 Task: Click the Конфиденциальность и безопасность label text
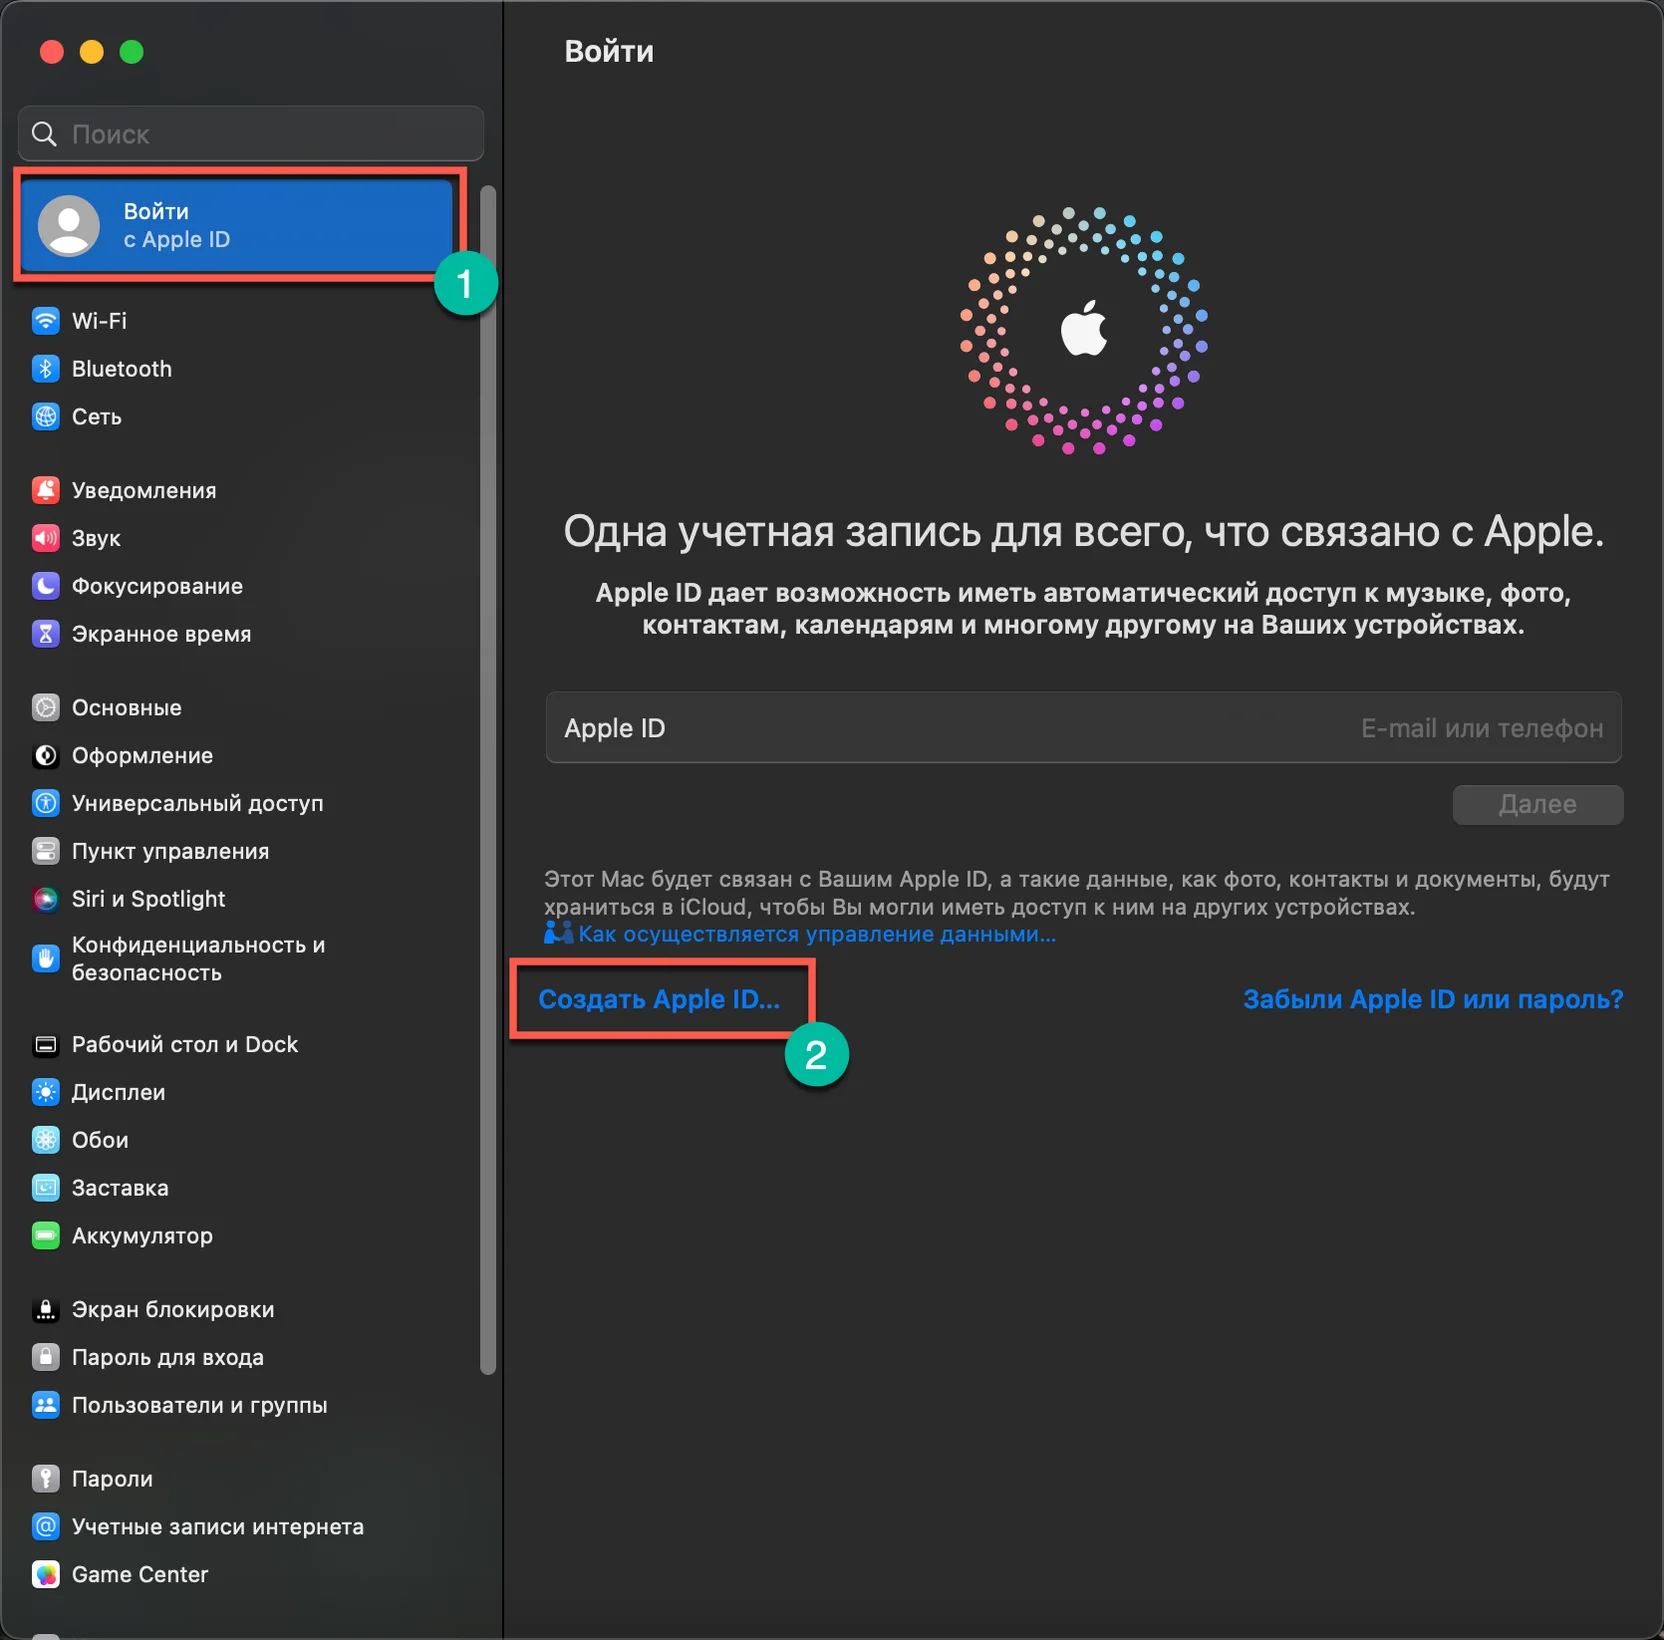(x=198, y=959)
